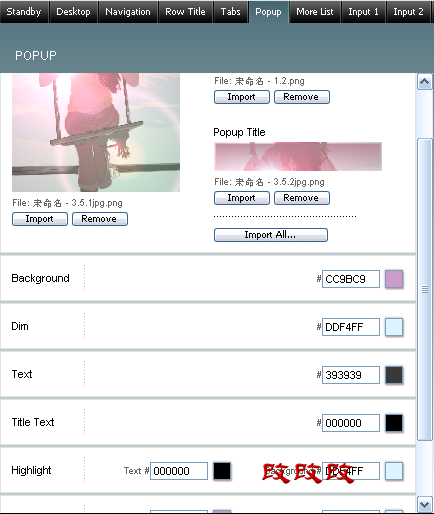Viewport: 434px width, 514px height.
Task: Open the Input 2 tab
Action: pos(408,12)
